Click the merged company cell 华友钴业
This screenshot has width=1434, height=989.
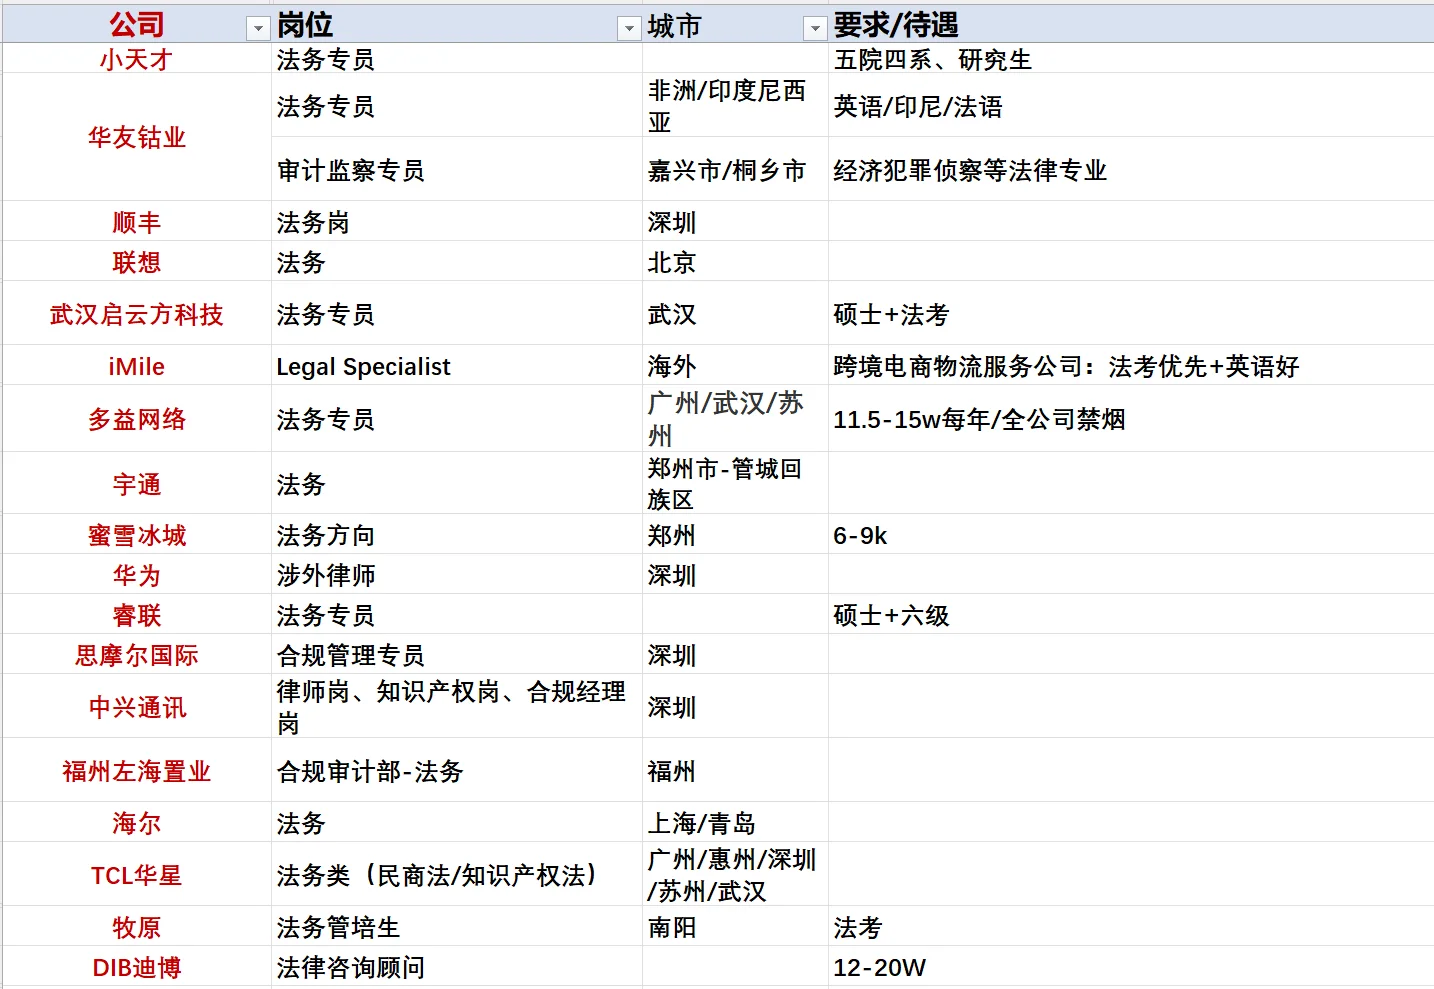[x=137, y=137]
